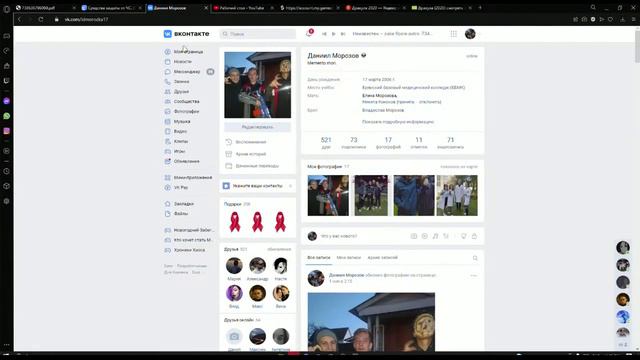Open friend Влад's avatar
Viewport: 640px width, 360px height.
[x=234, y=293]
